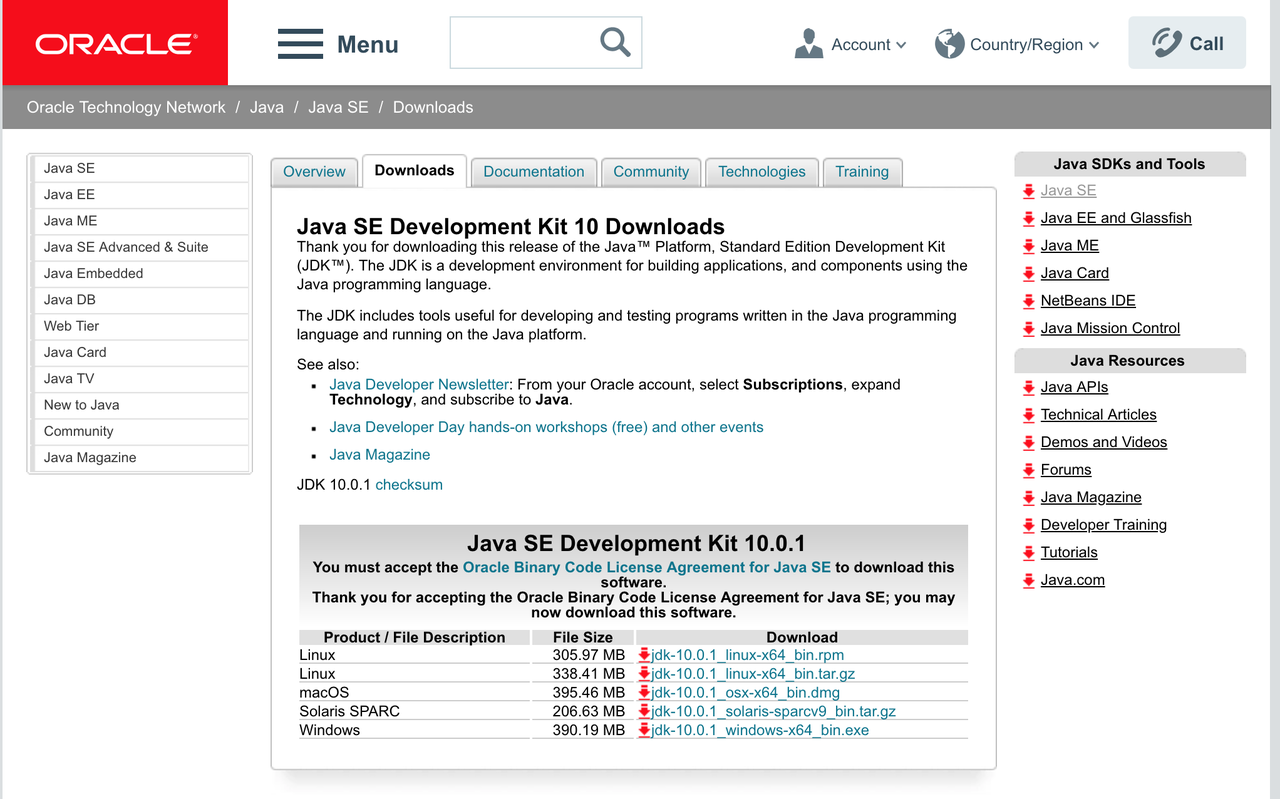Open Oracle Binary Code License Agreement link
The width and height of the screenshot is (1280, 799).
tap(647, 567)
